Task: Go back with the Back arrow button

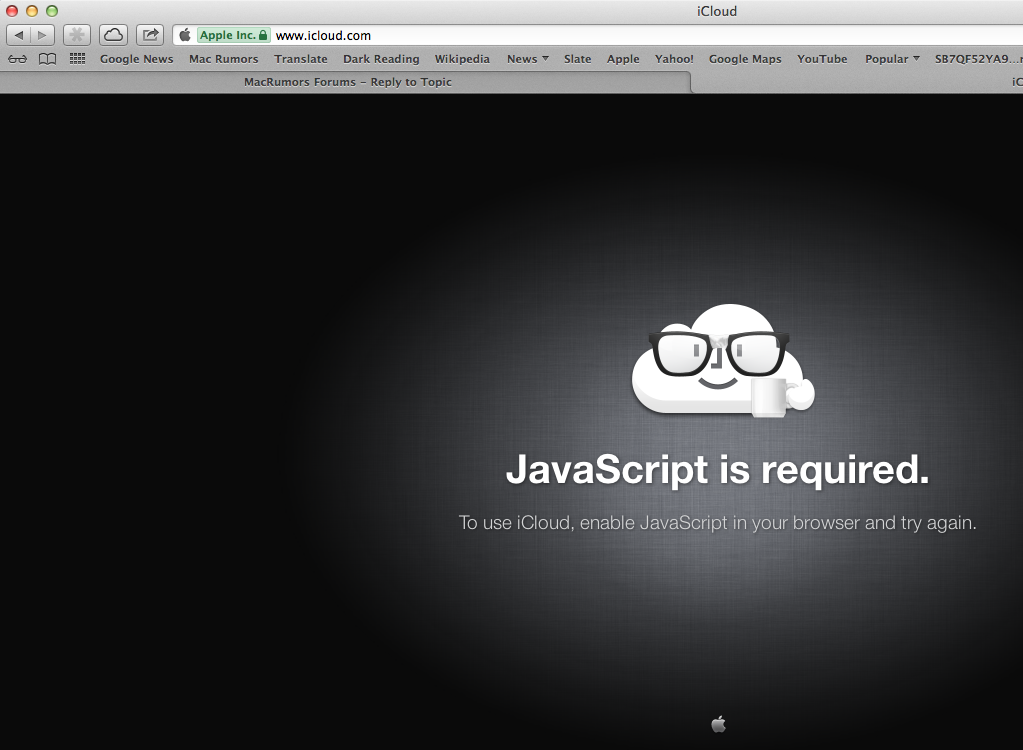Action: [18, 35]
